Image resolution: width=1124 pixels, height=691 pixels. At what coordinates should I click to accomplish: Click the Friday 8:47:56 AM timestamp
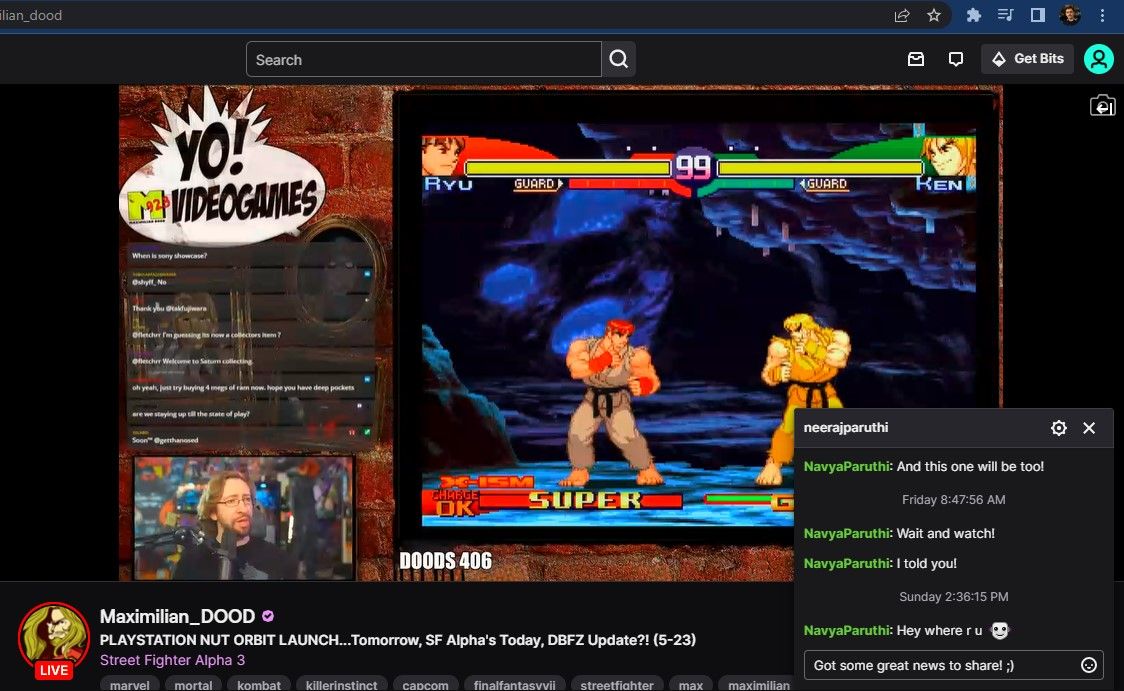tap(953, 500)
